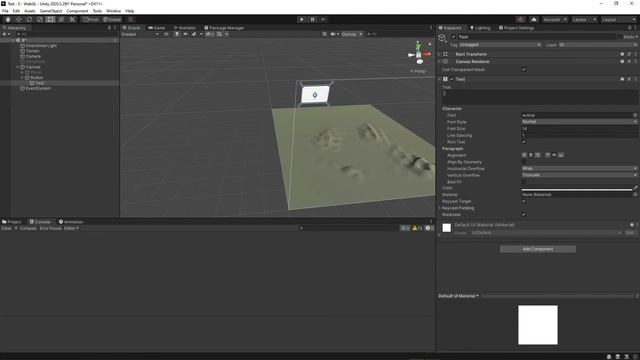Viewport: 640px width, 360px height.
Task: Toggle Align By Geometry checkbox
Action: [524, 162]
